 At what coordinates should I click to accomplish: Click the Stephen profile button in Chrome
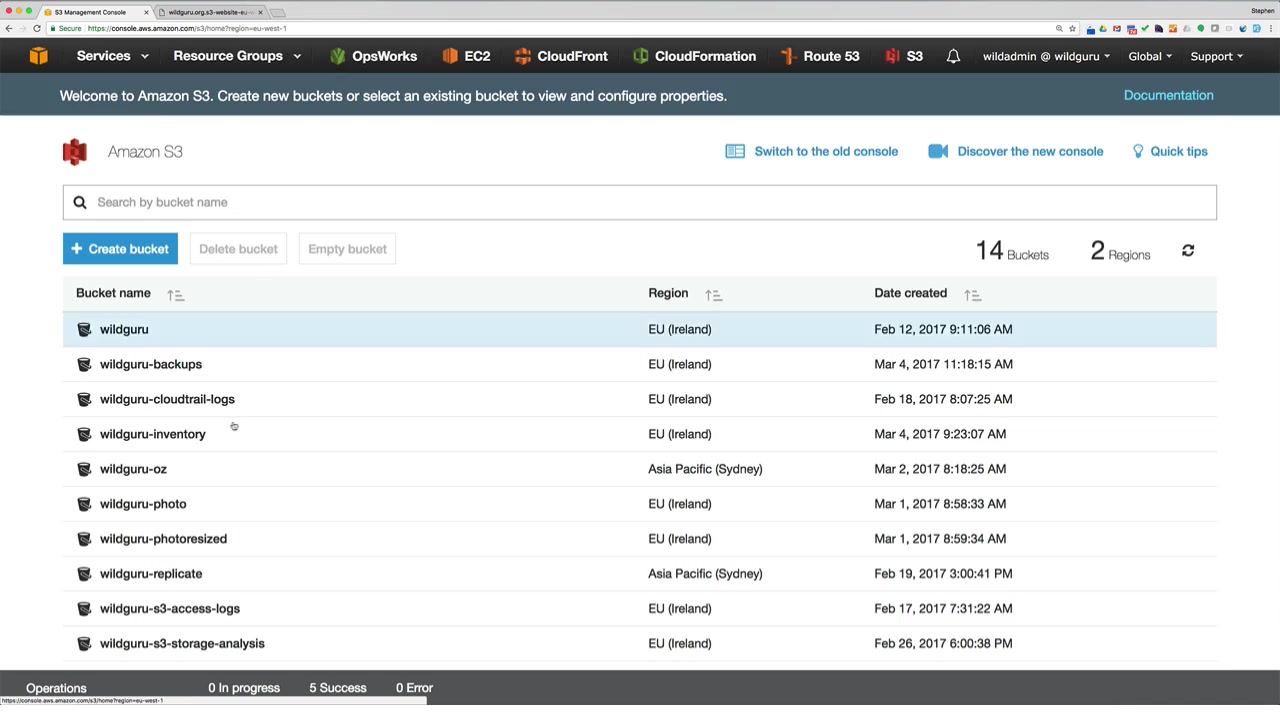(1262, 10)
